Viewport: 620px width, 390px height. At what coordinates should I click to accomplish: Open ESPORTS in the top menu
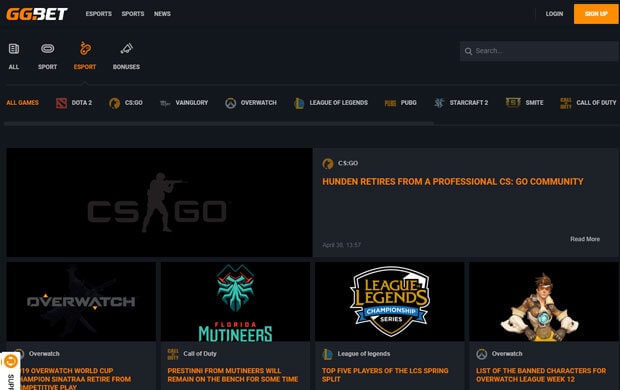pos(99,14)
